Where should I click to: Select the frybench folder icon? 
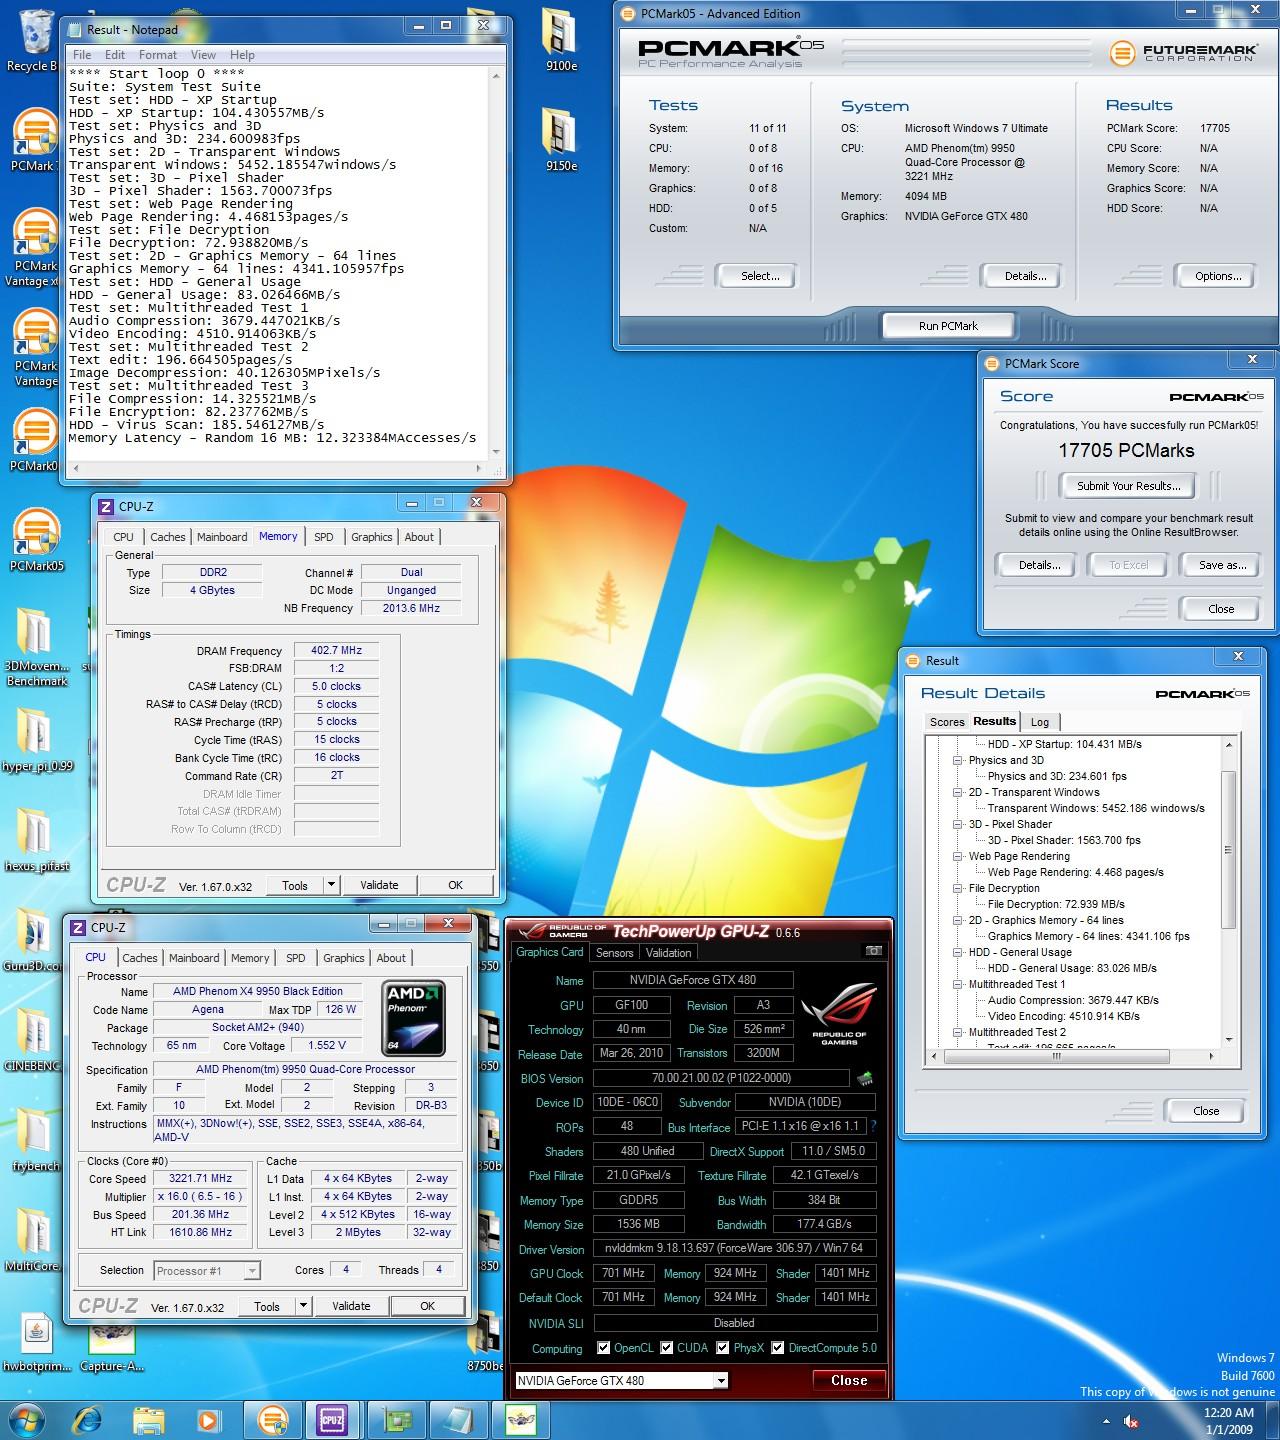(x=36, y=1140)
